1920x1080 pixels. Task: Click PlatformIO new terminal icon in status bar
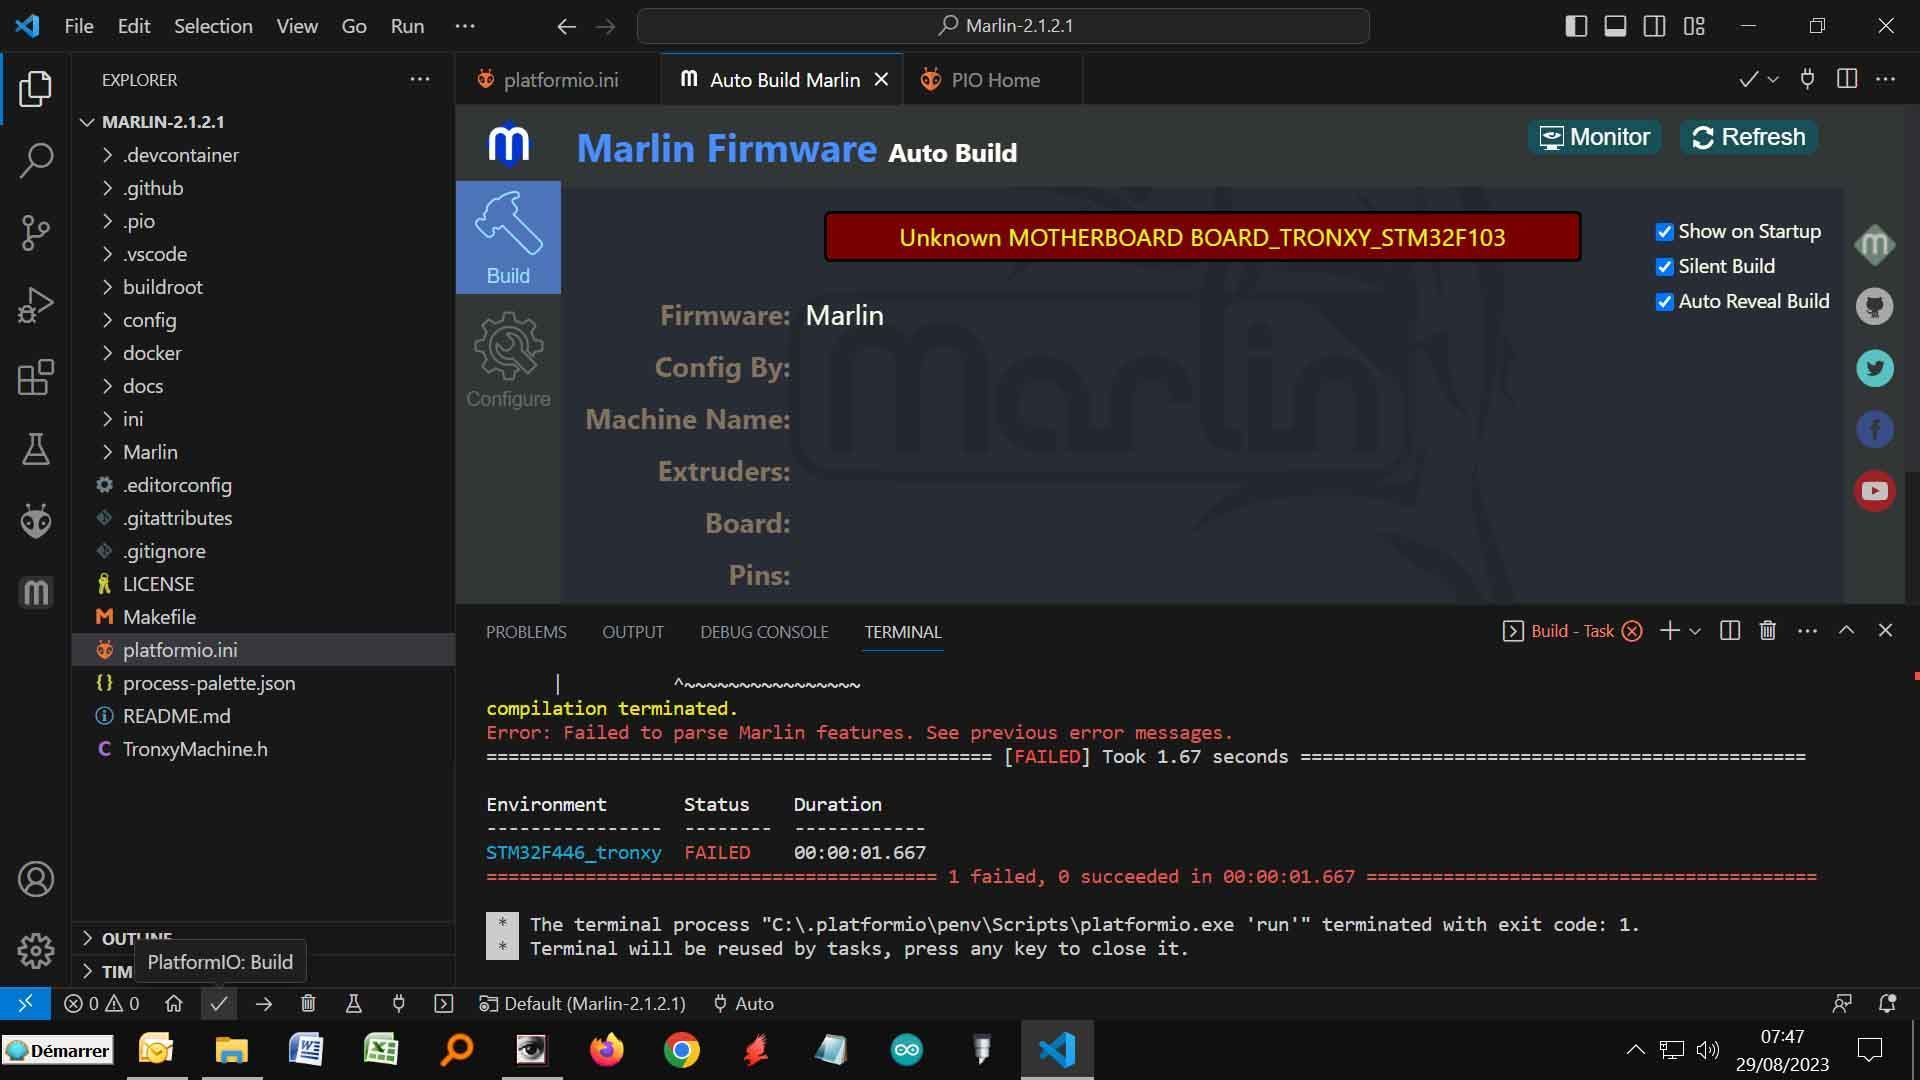(444, 1003)
